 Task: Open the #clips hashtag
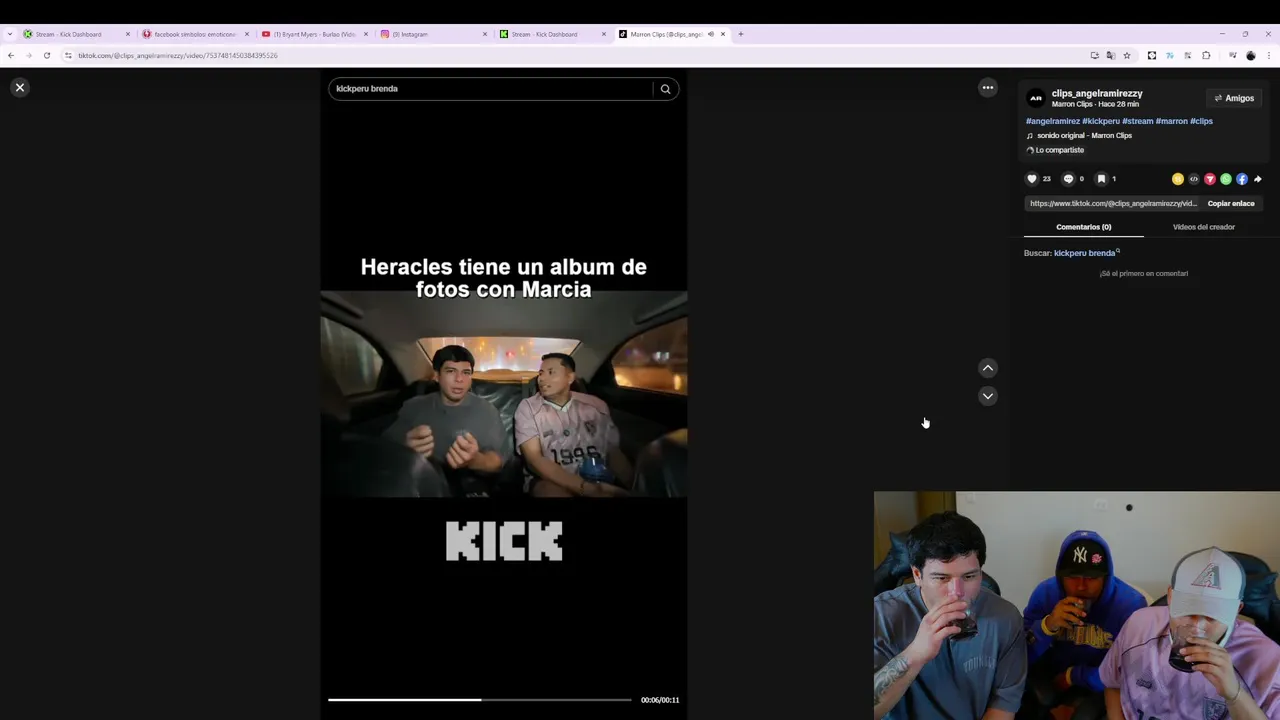[x=1201, y=121]
